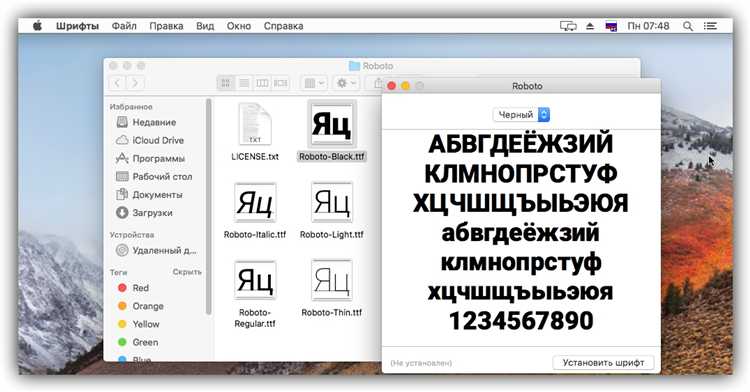Select the Orange tag

[147, 306]
